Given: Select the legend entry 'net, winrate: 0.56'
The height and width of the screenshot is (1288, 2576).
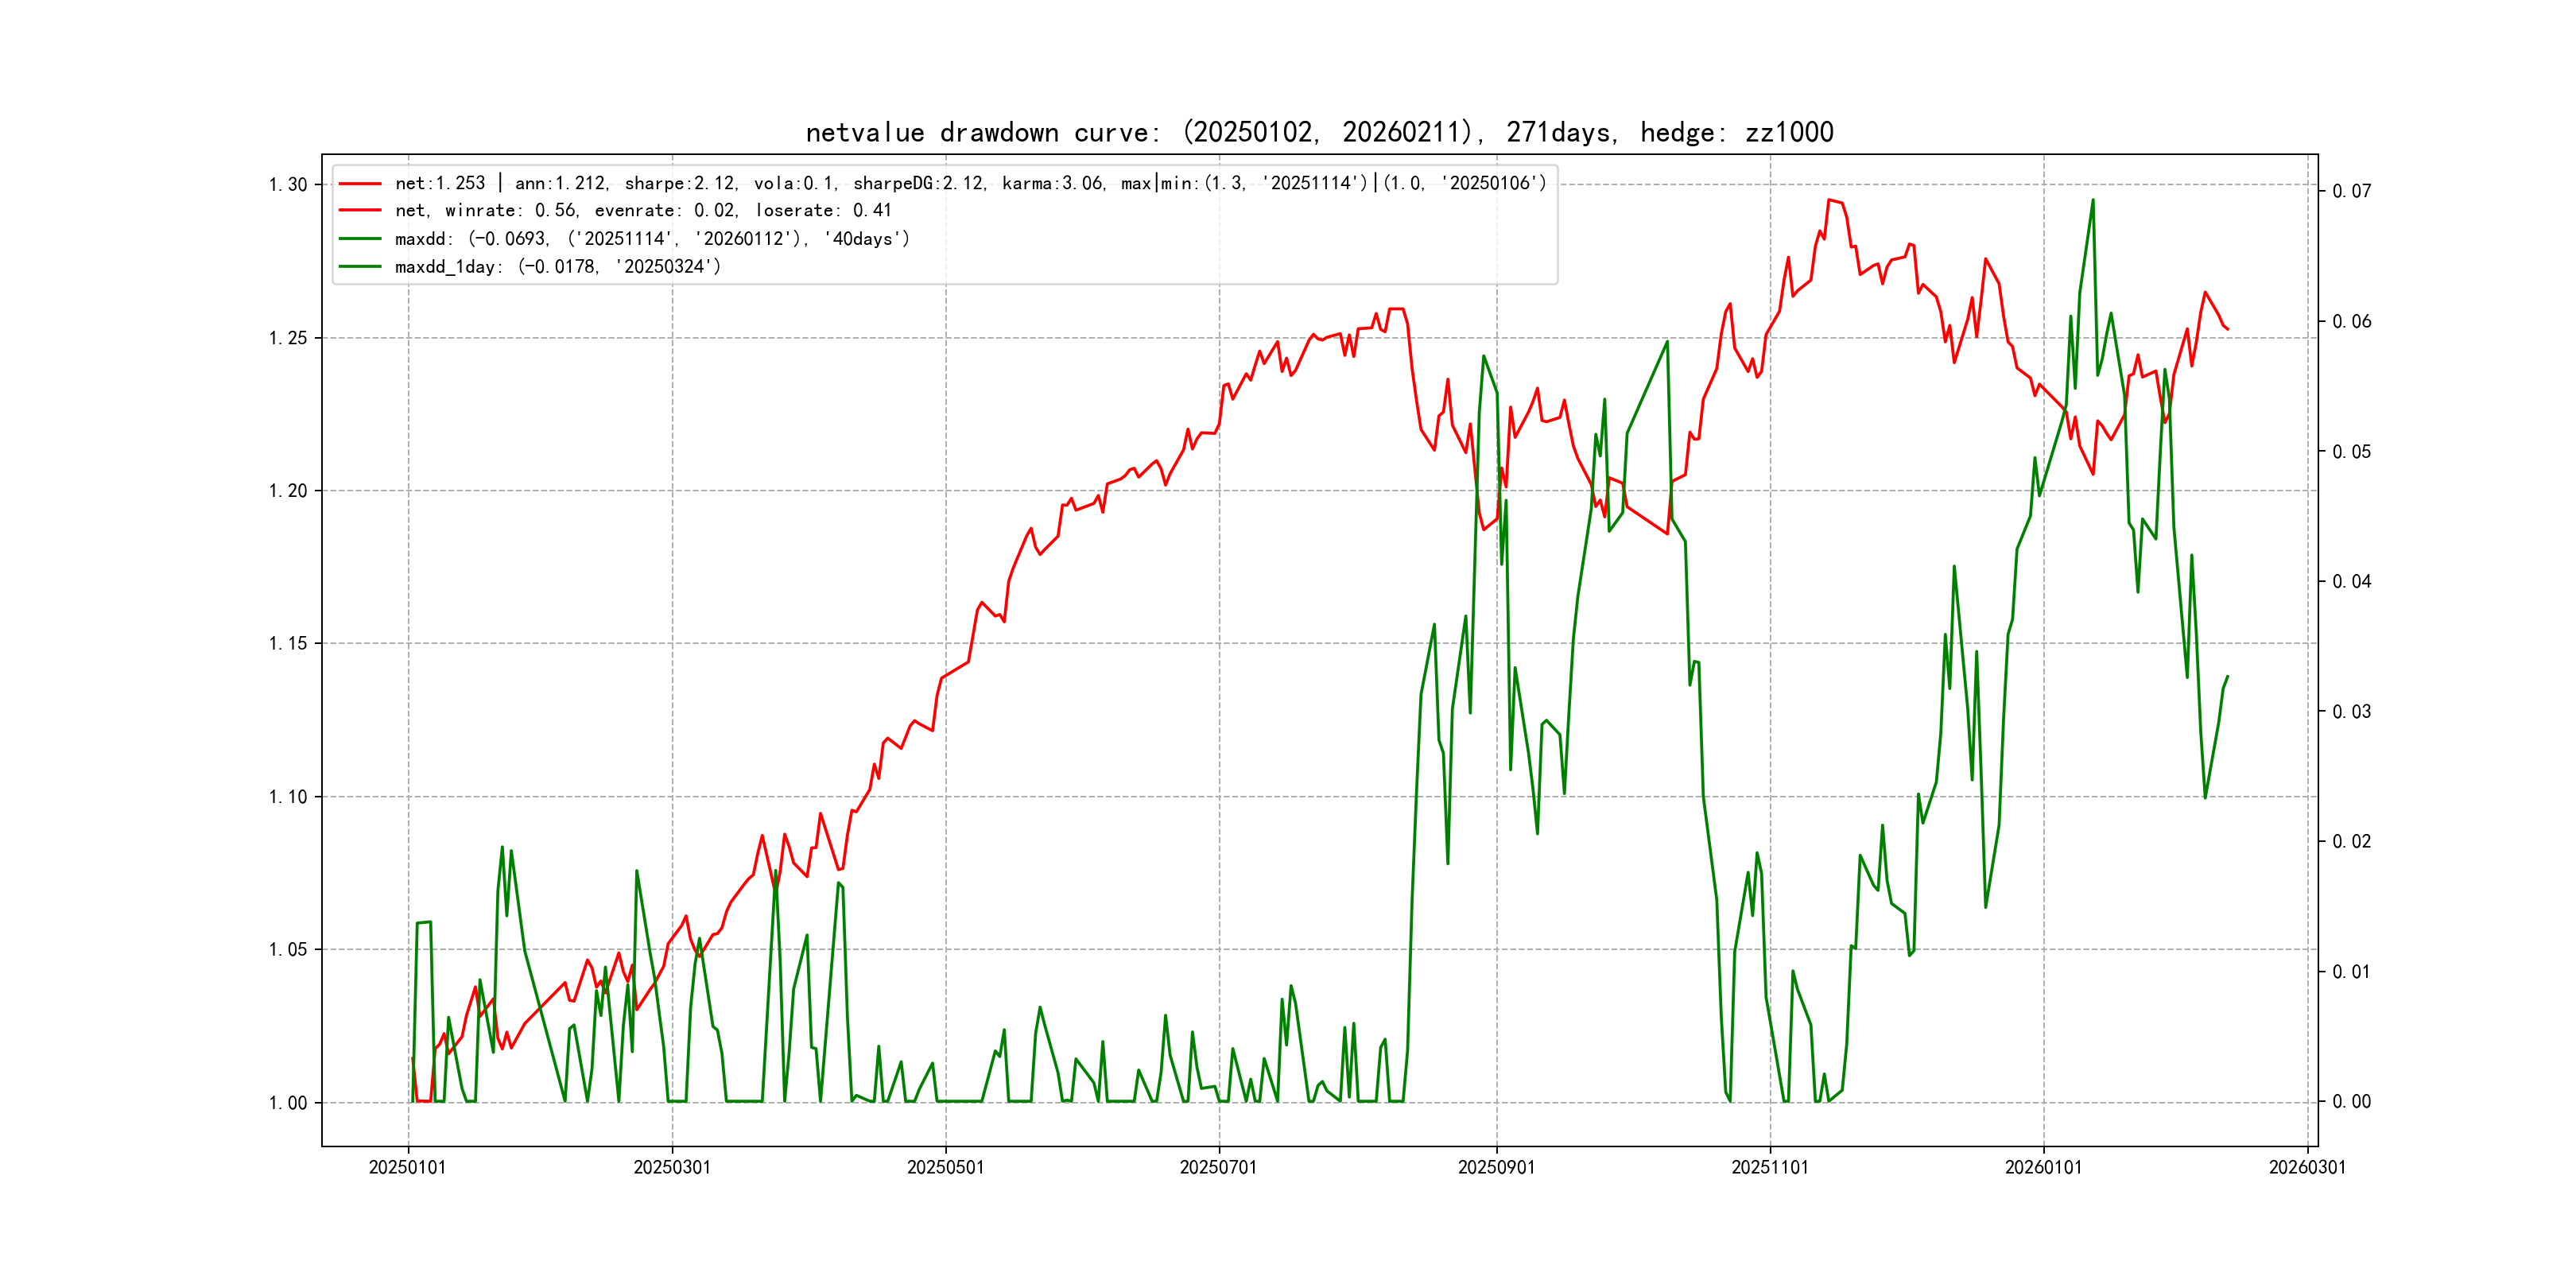Looking at the screenshot, I should click(643, 211).
